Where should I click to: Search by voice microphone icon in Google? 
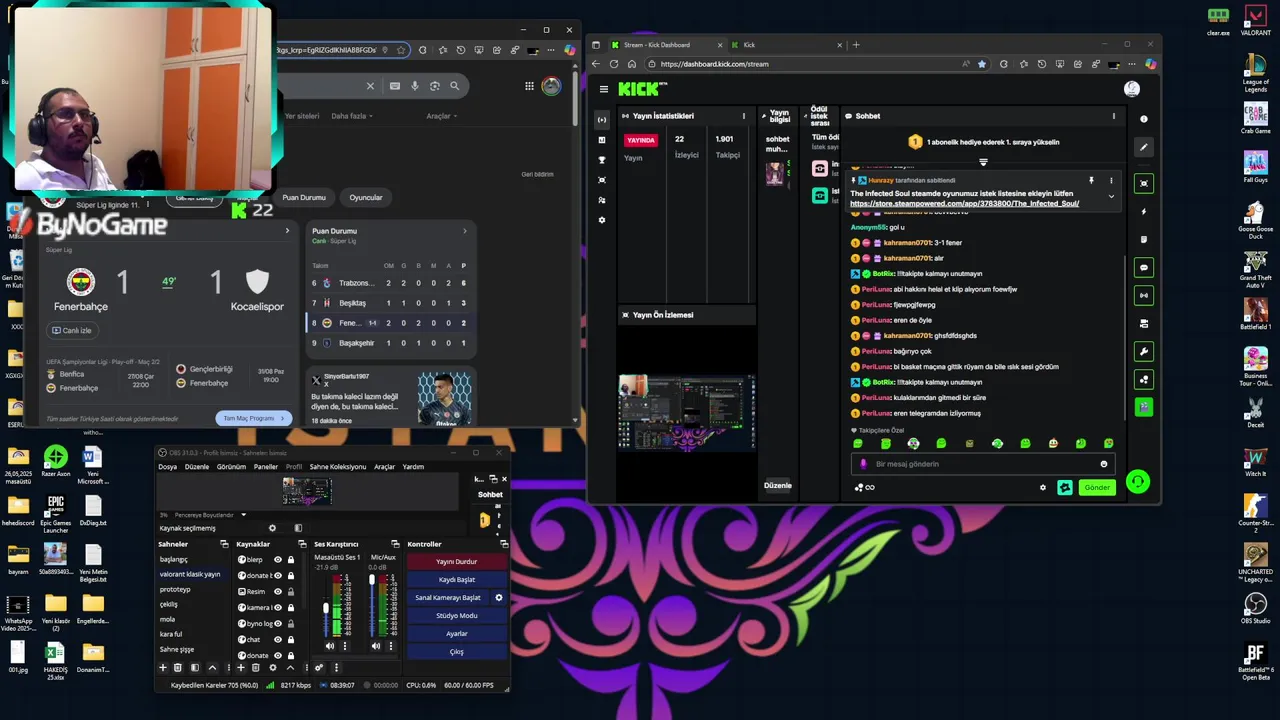(415, 86)
